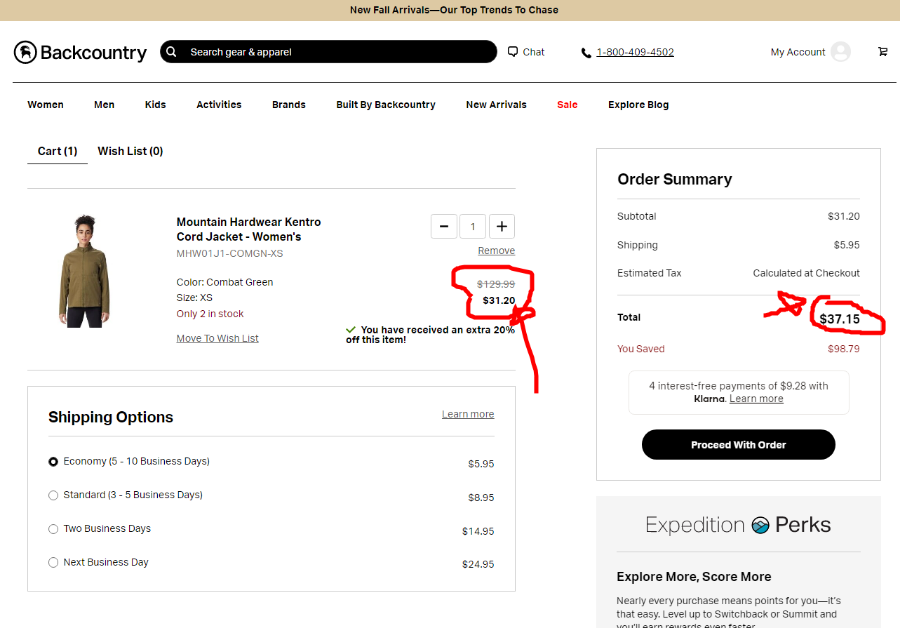Select Standard (3 - 5 Business Days) shipping
This screenshot has height=628, width=900.
(53, 495)
